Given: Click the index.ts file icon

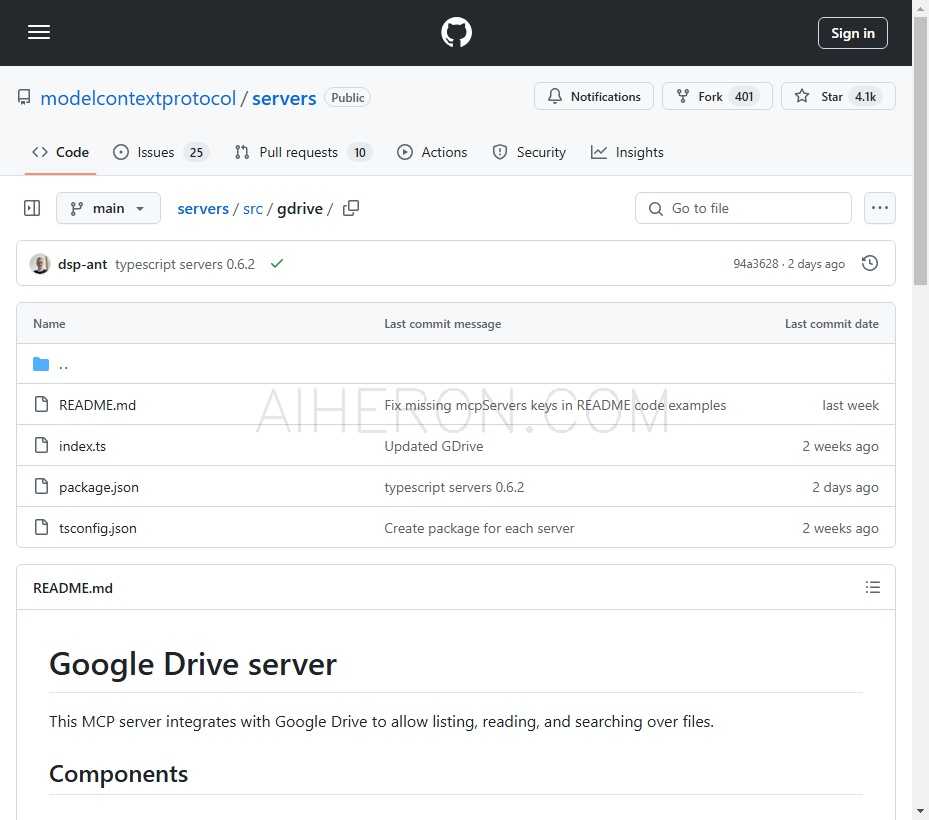Looking at the screenshot, I should (x=41, y=446).
